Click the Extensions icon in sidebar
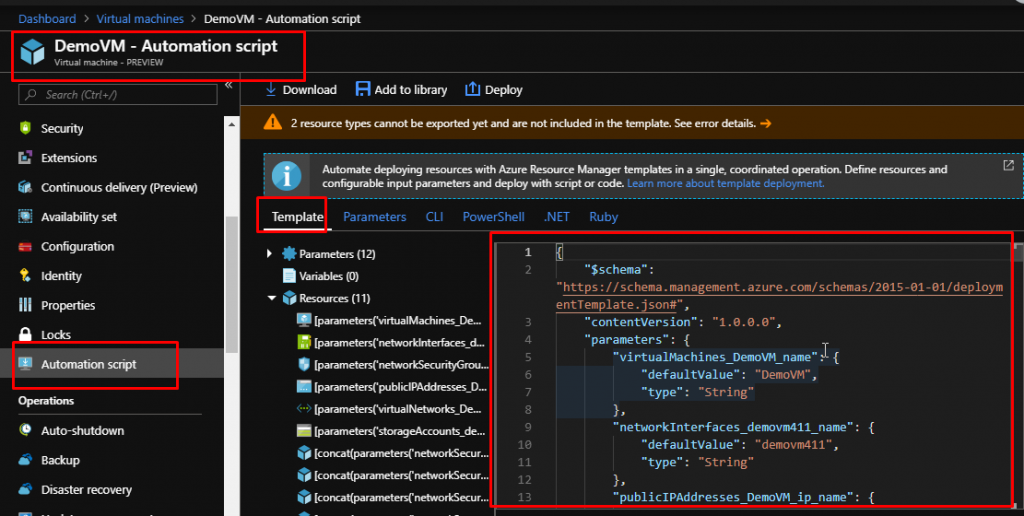The image size is (1024, 516). point(25,157)
